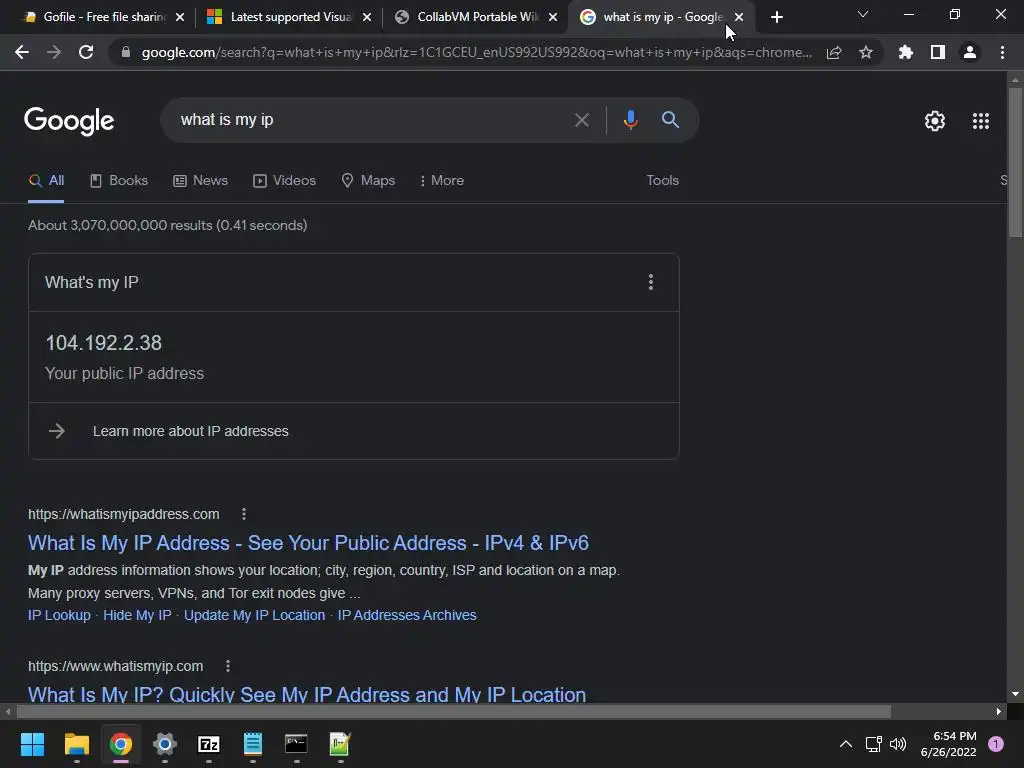1024x768 pixels.
Task: Open Google quick settings gear
Action: click(x=935, y=121)
